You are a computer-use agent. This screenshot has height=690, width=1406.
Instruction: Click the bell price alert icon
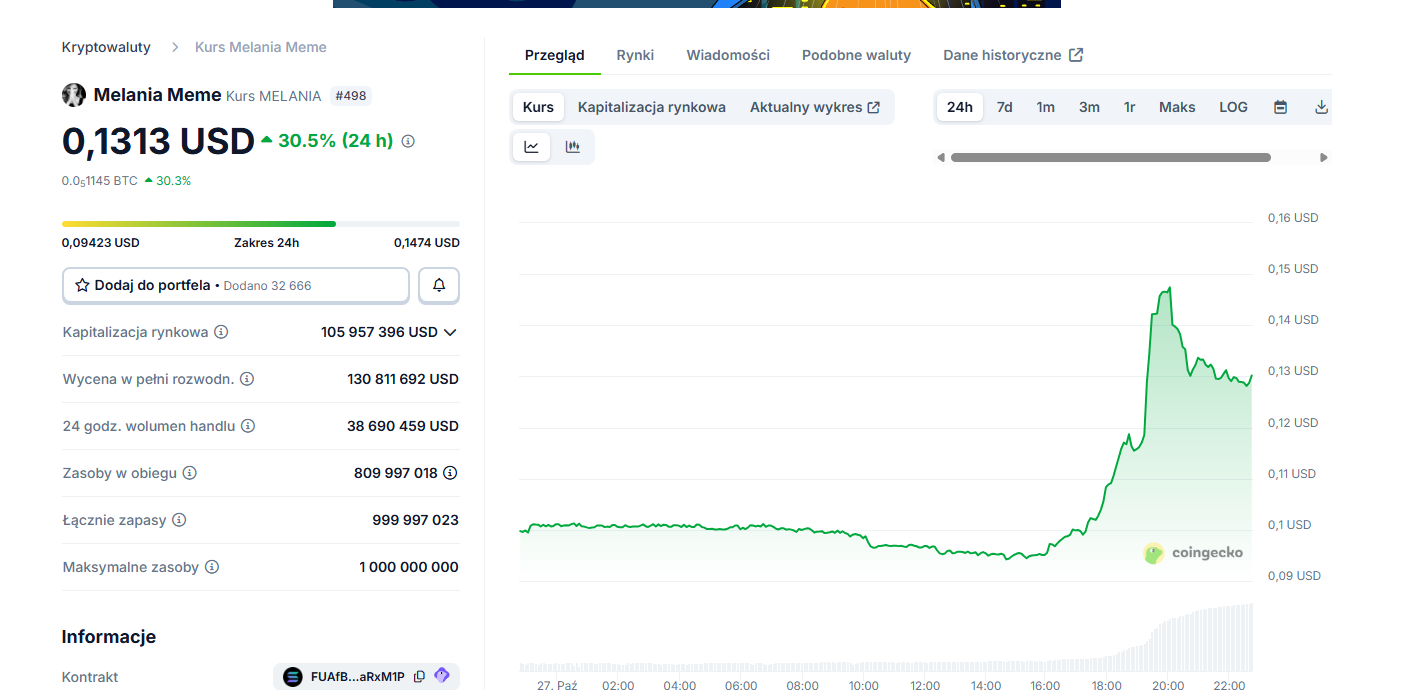click(439, 285)
